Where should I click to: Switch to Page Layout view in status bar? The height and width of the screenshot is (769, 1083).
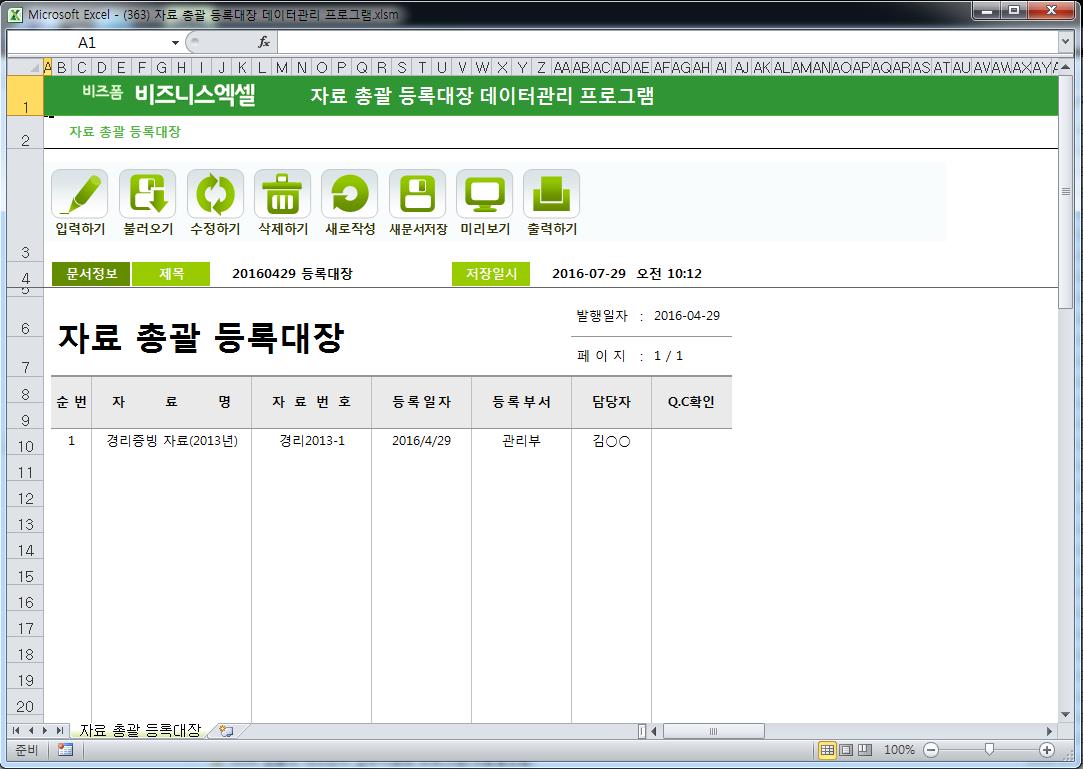tap(846, 750)
